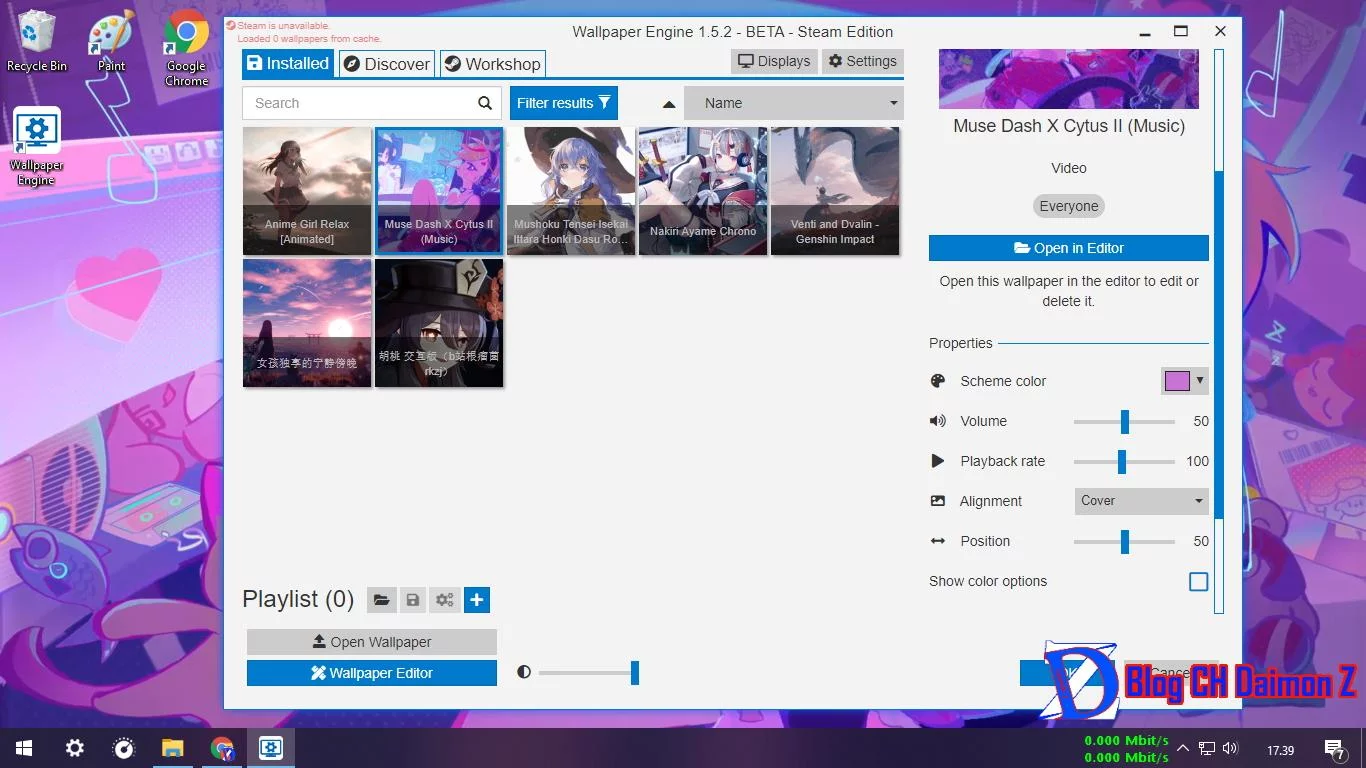The height and width of the screenshot is (768, 1366).
Task: Open playlist settings gears icon
Action: point(445,600)
